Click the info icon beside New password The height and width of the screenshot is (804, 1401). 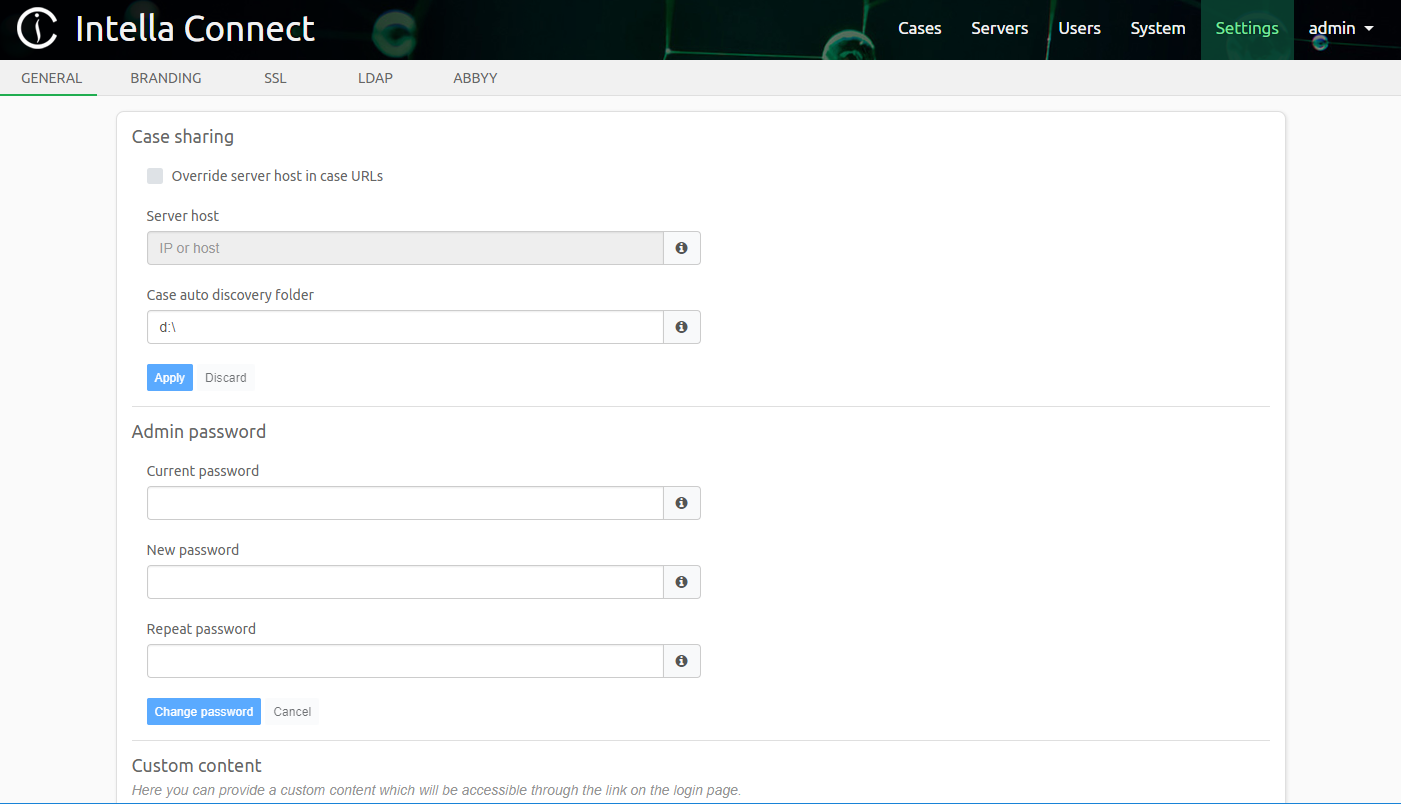tap(681, 581)
